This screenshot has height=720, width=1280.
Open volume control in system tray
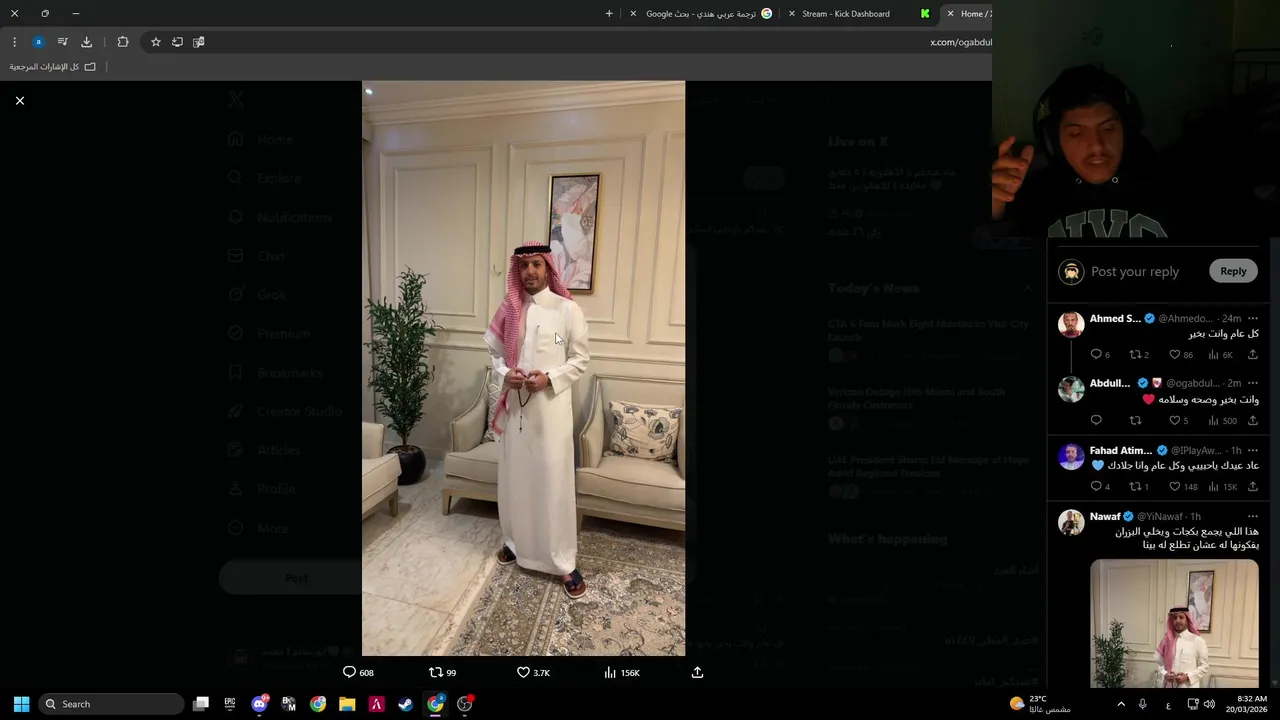(x=1209, y=704)
